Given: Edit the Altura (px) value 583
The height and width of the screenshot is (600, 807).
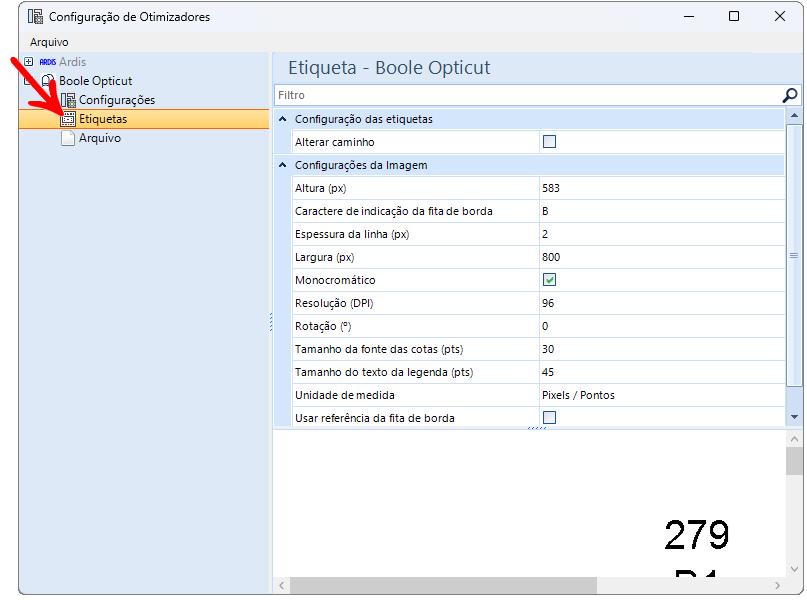Looking at the screenshot, I should 662,188.
